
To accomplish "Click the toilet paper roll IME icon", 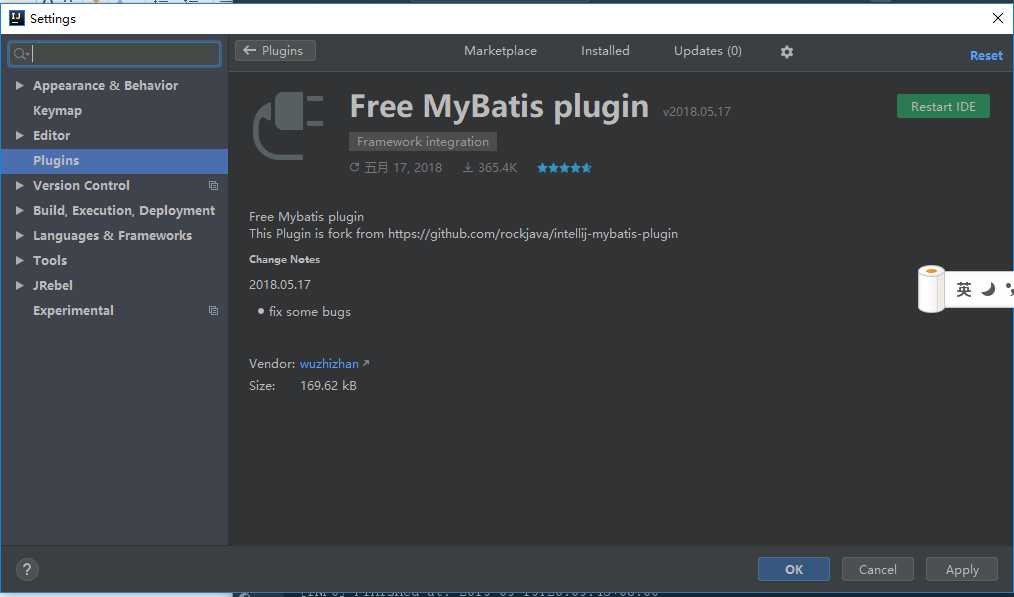I will point(931,288).
